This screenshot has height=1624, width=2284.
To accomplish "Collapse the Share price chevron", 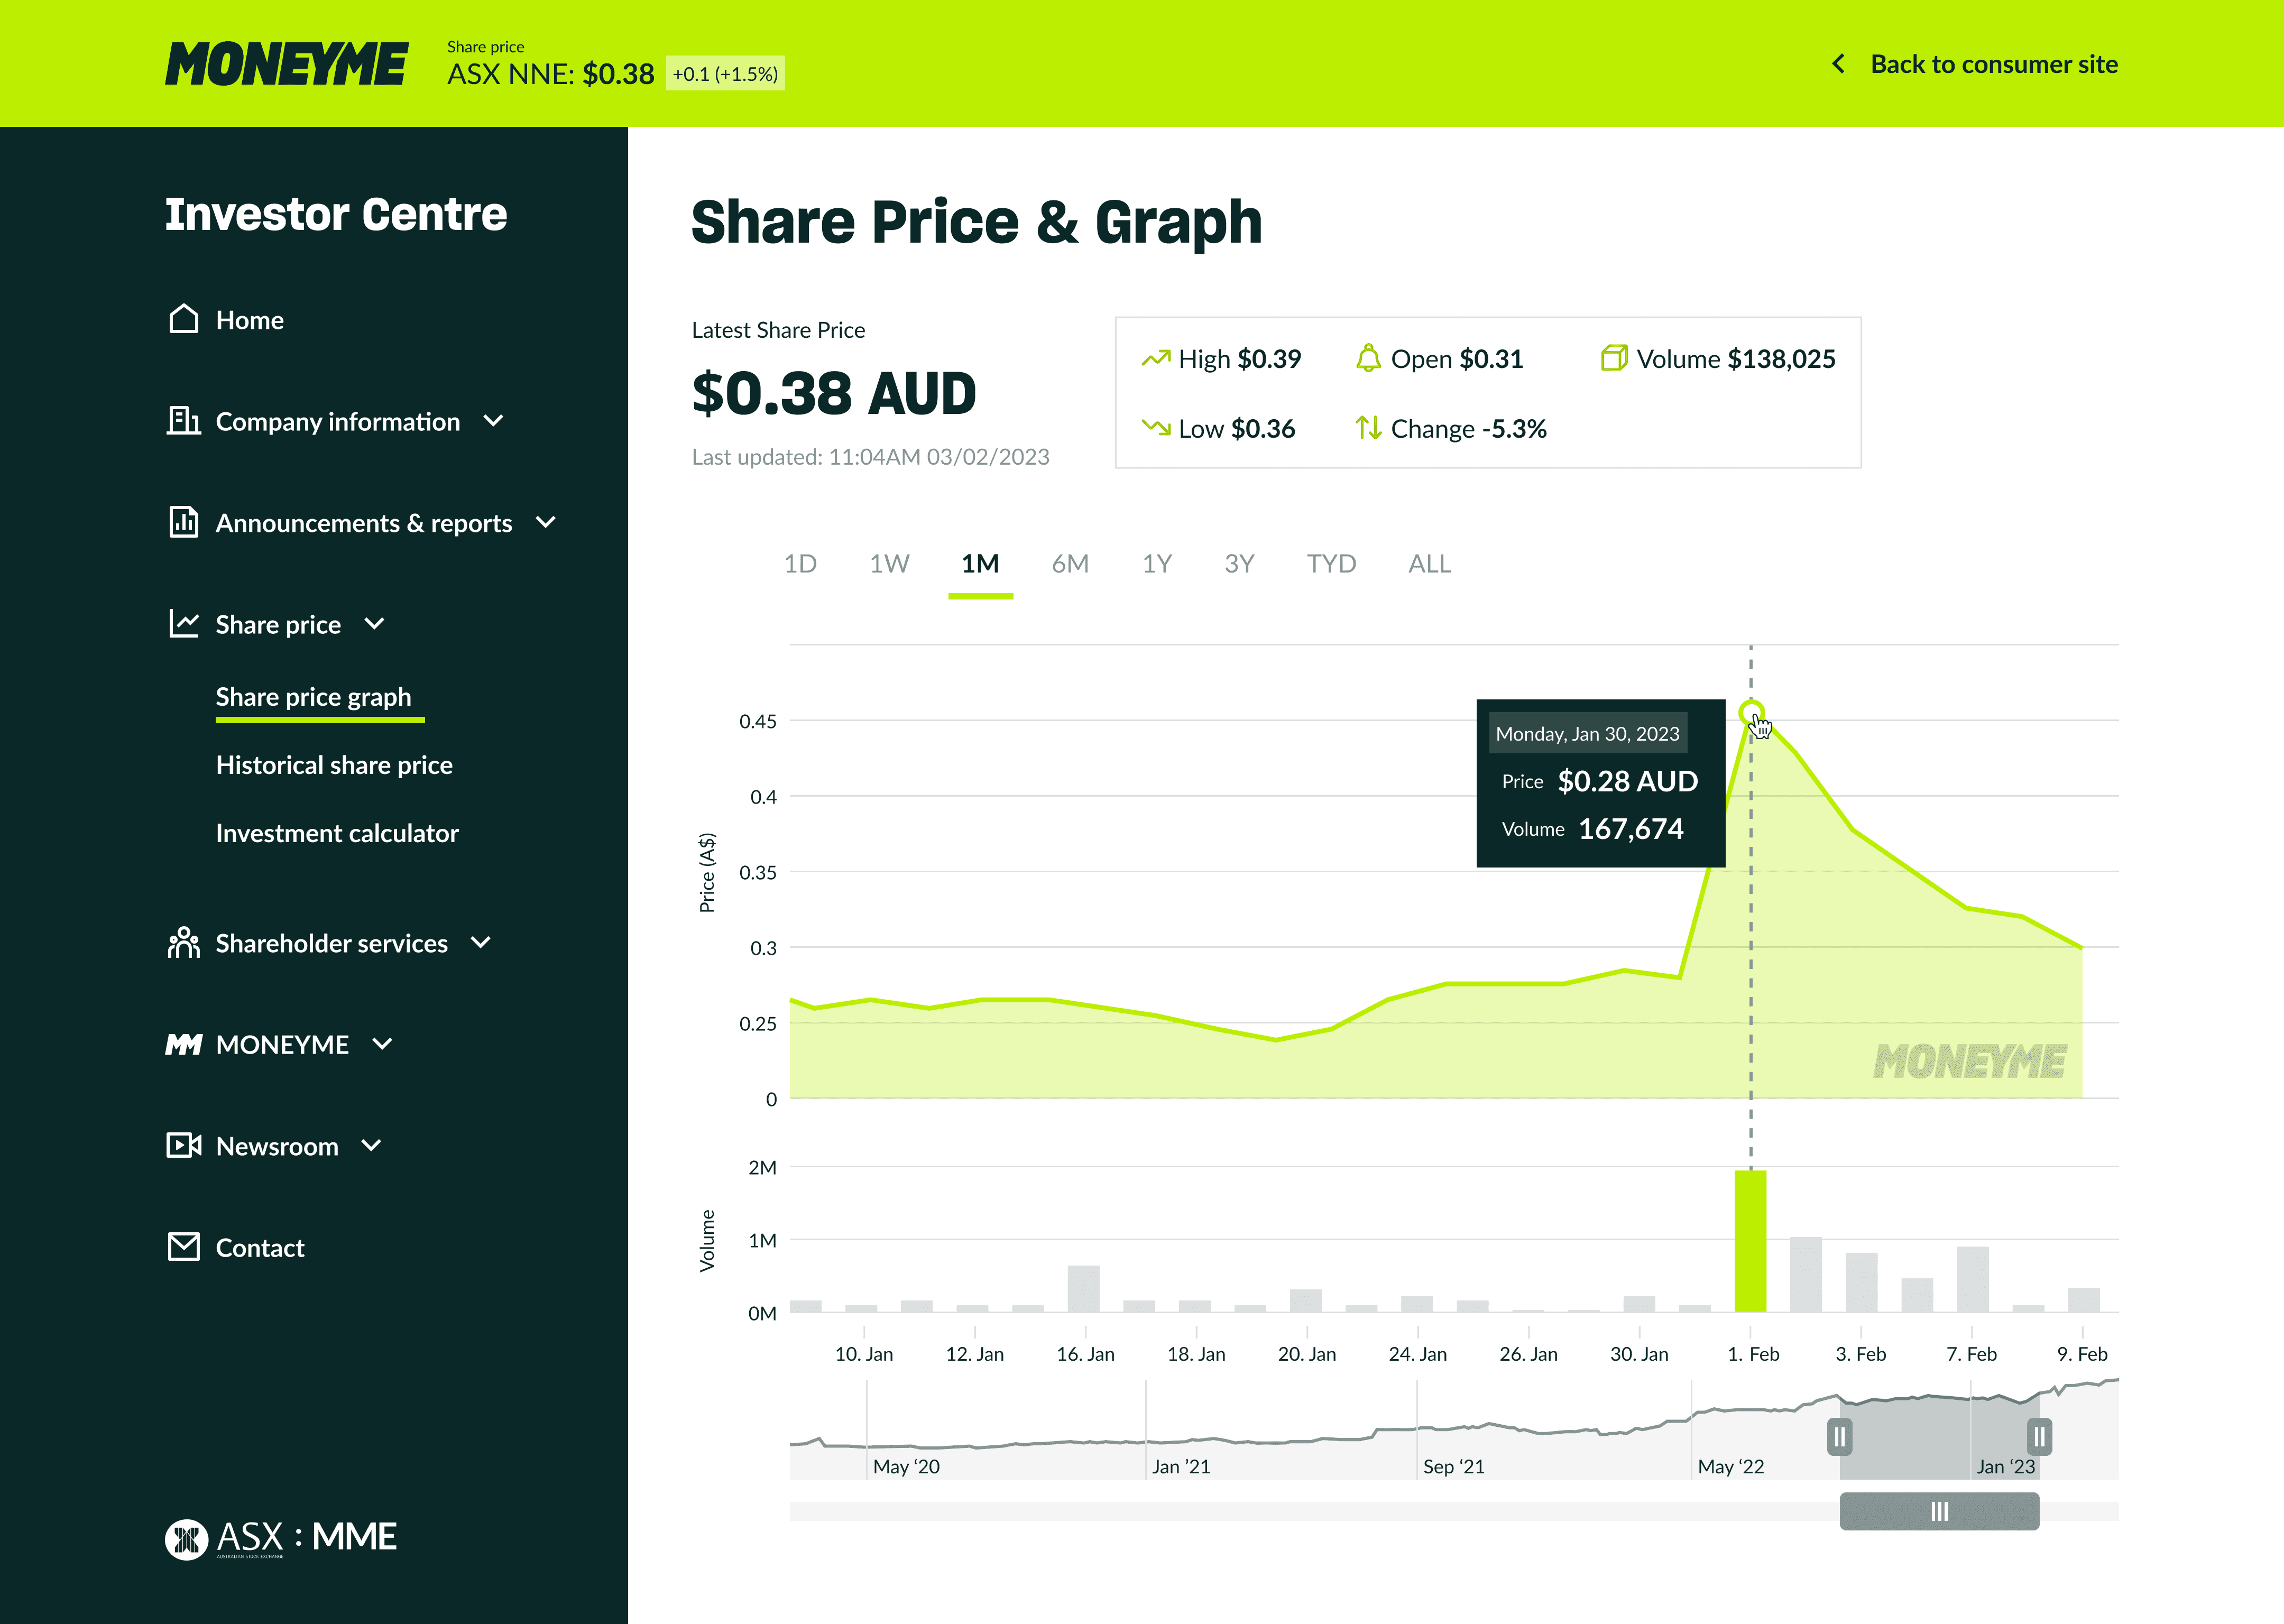I will [x=375, y=624].
